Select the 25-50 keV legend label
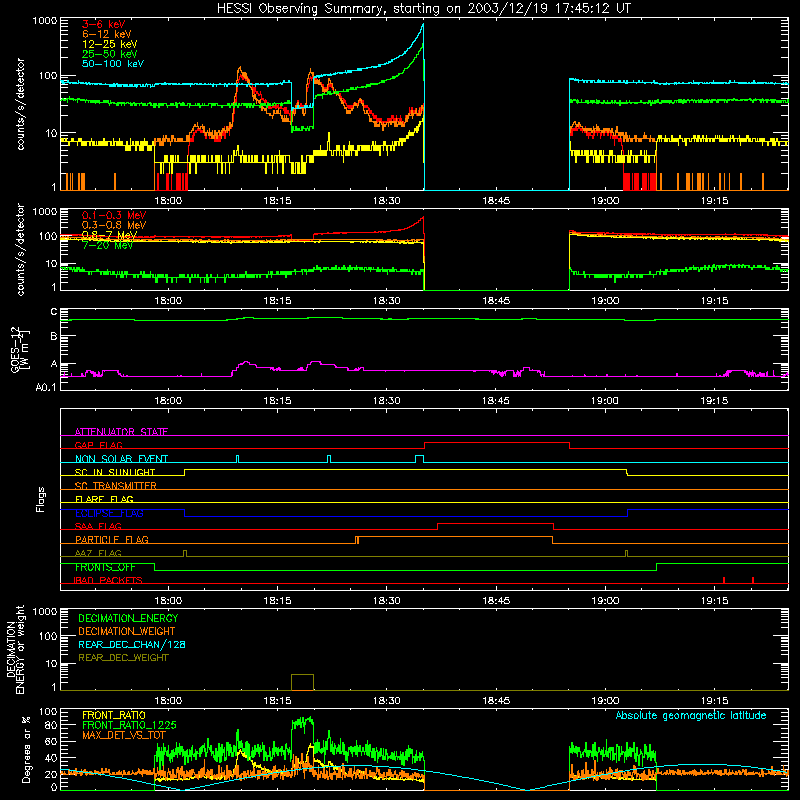Screen dimensions: 800x800 pyautogui.click(x=110, y=54)
